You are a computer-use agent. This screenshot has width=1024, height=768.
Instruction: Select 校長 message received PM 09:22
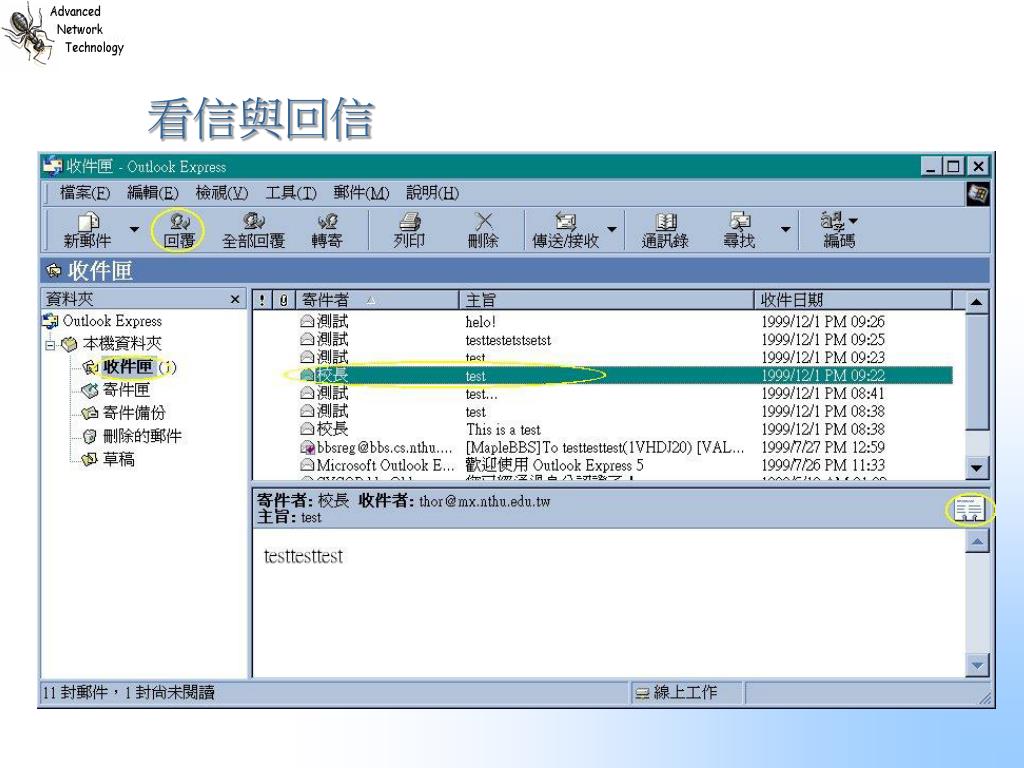pos(602,376)
